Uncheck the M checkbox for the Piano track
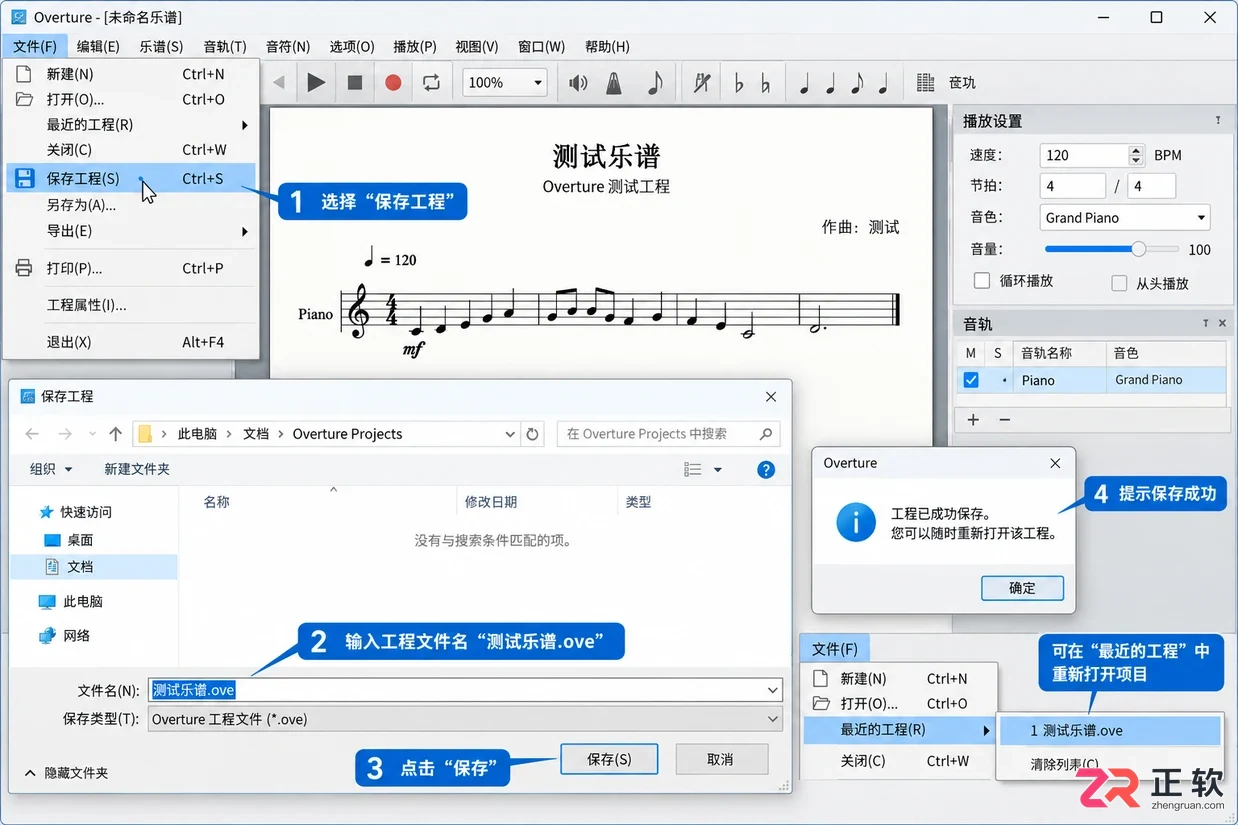Screen dimensions: 1238x825 tap(970, 380)
